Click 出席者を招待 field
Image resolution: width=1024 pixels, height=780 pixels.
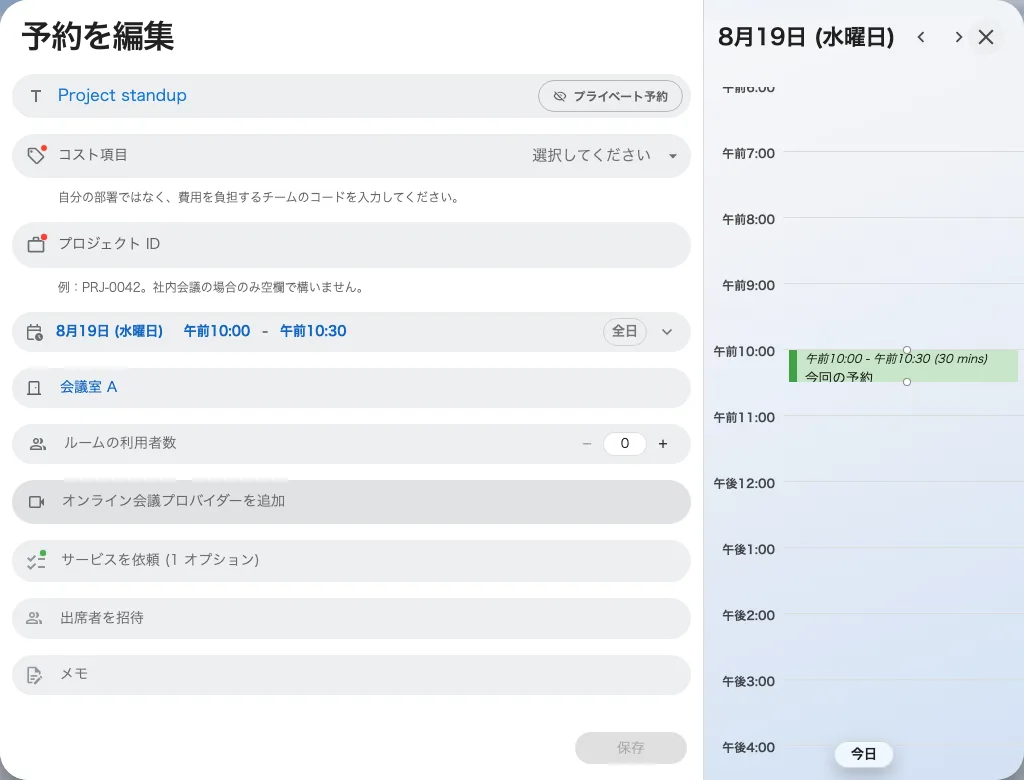(x=351, y=618)
